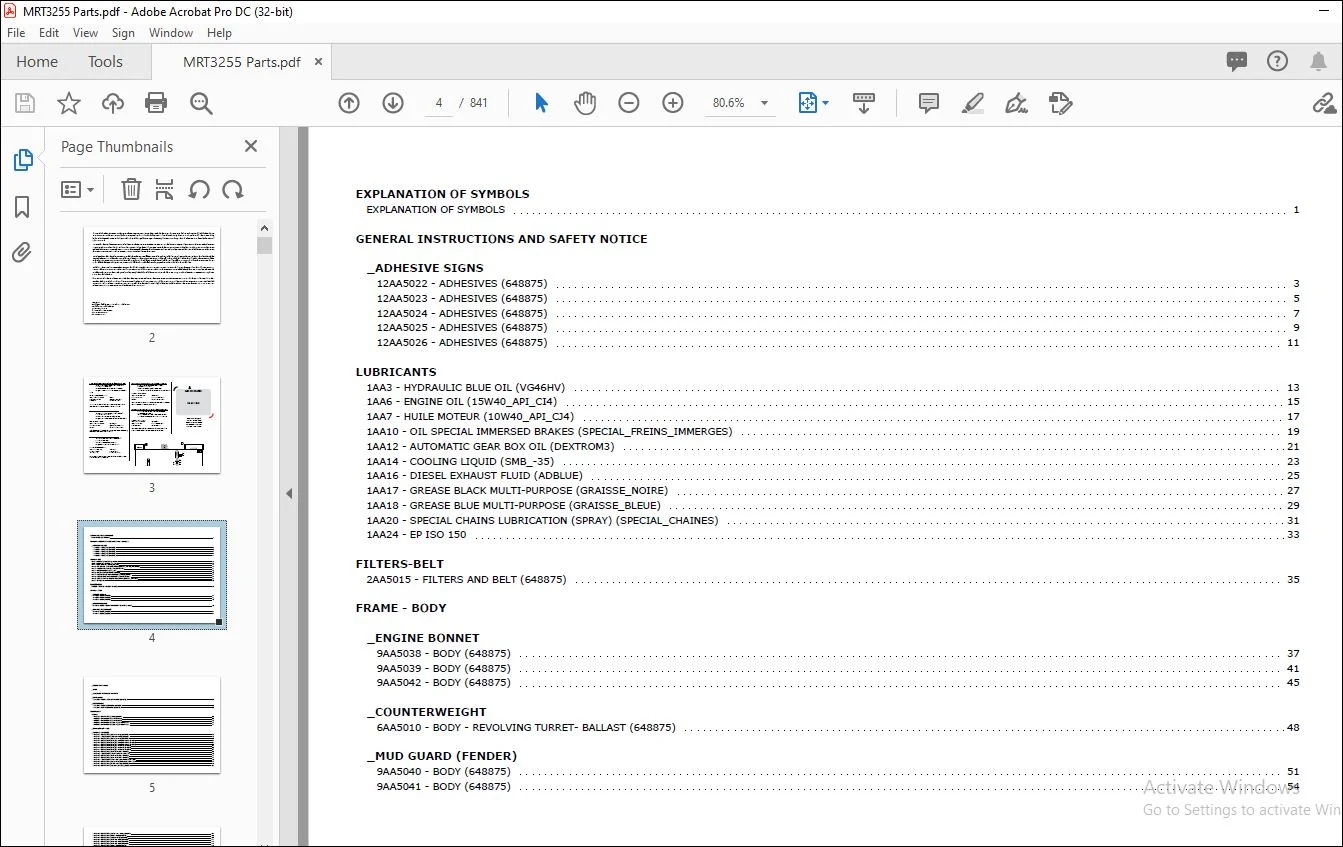Click the share link icon
Screen dimensions: 1343x847
[1324, 103]
